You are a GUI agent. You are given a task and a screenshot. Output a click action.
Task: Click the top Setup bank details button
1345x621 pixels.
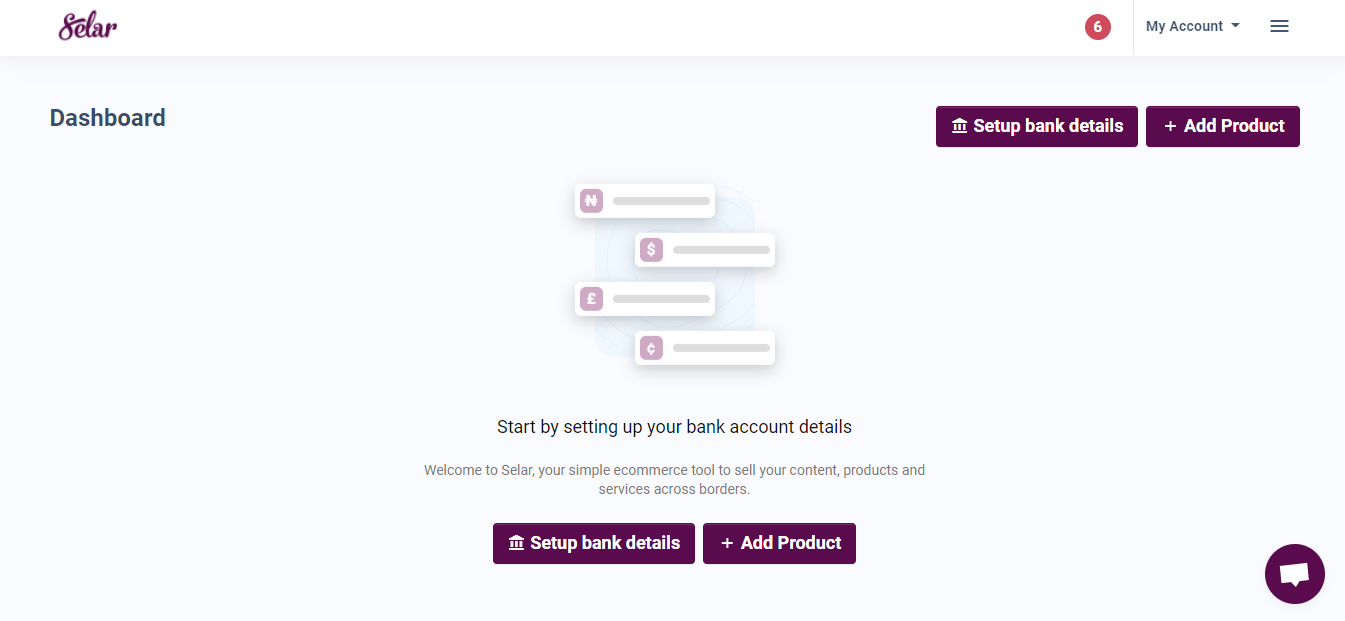pos(1037,126)
